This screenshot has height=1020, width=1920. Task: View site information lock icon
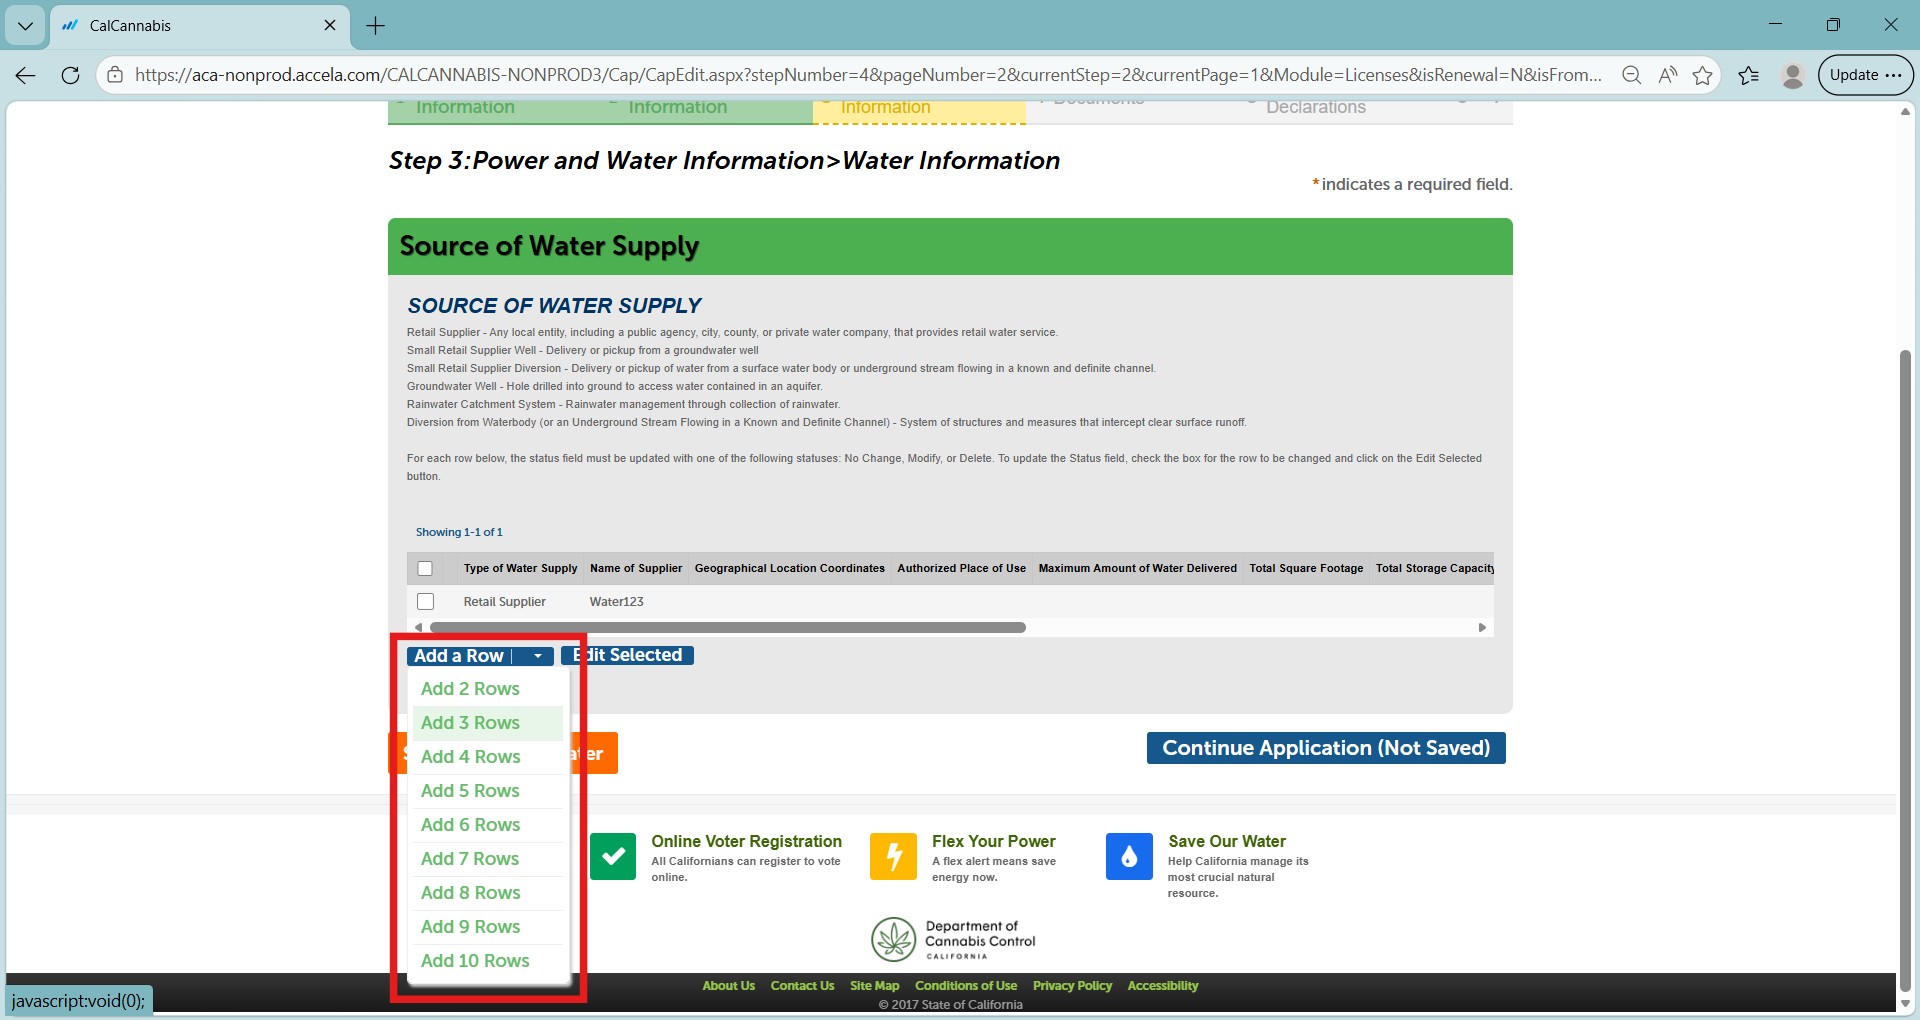(115, 75)
